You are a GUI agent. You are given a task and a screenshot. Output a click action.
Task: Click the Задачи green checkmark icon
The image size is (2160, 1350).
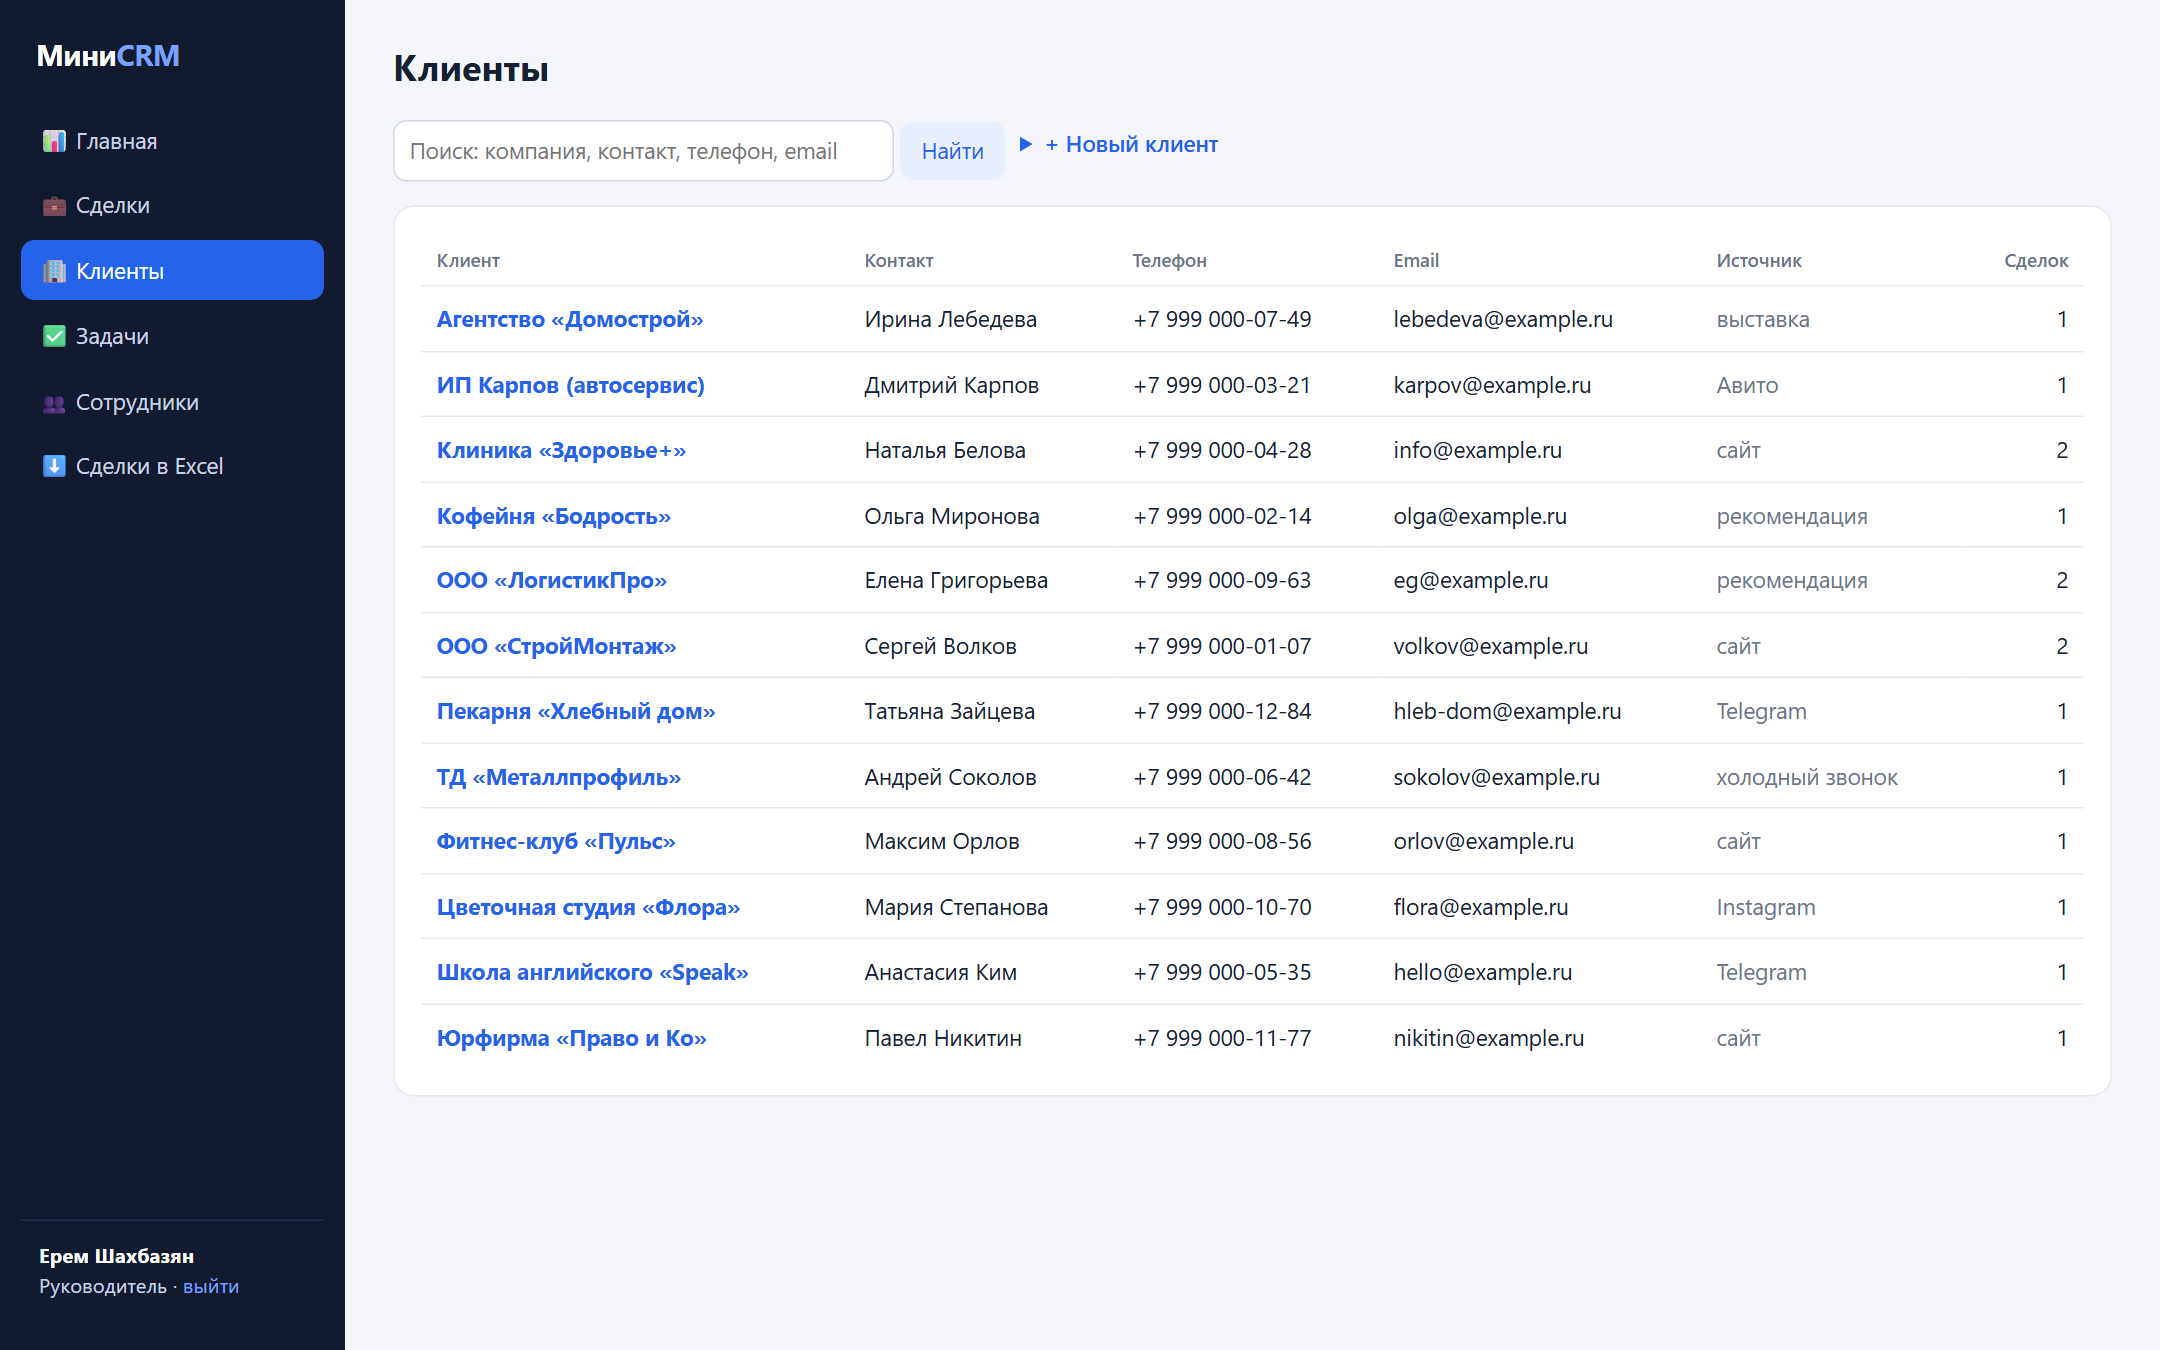54,336
